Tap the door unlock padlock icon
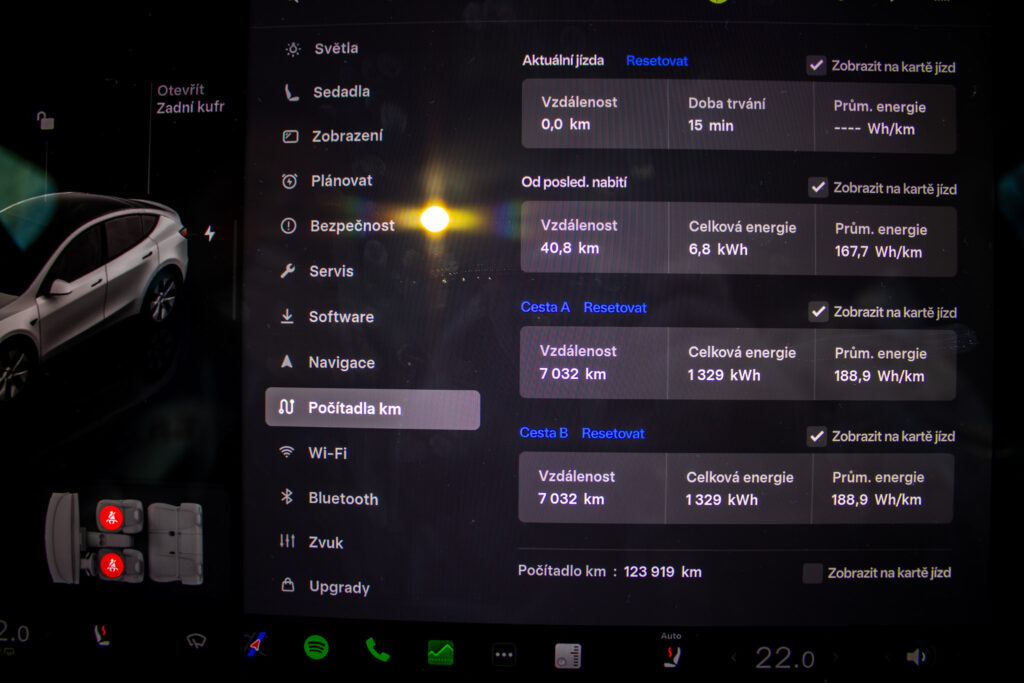This screenshot has height=683, width=1024. (x=45, y=121)
